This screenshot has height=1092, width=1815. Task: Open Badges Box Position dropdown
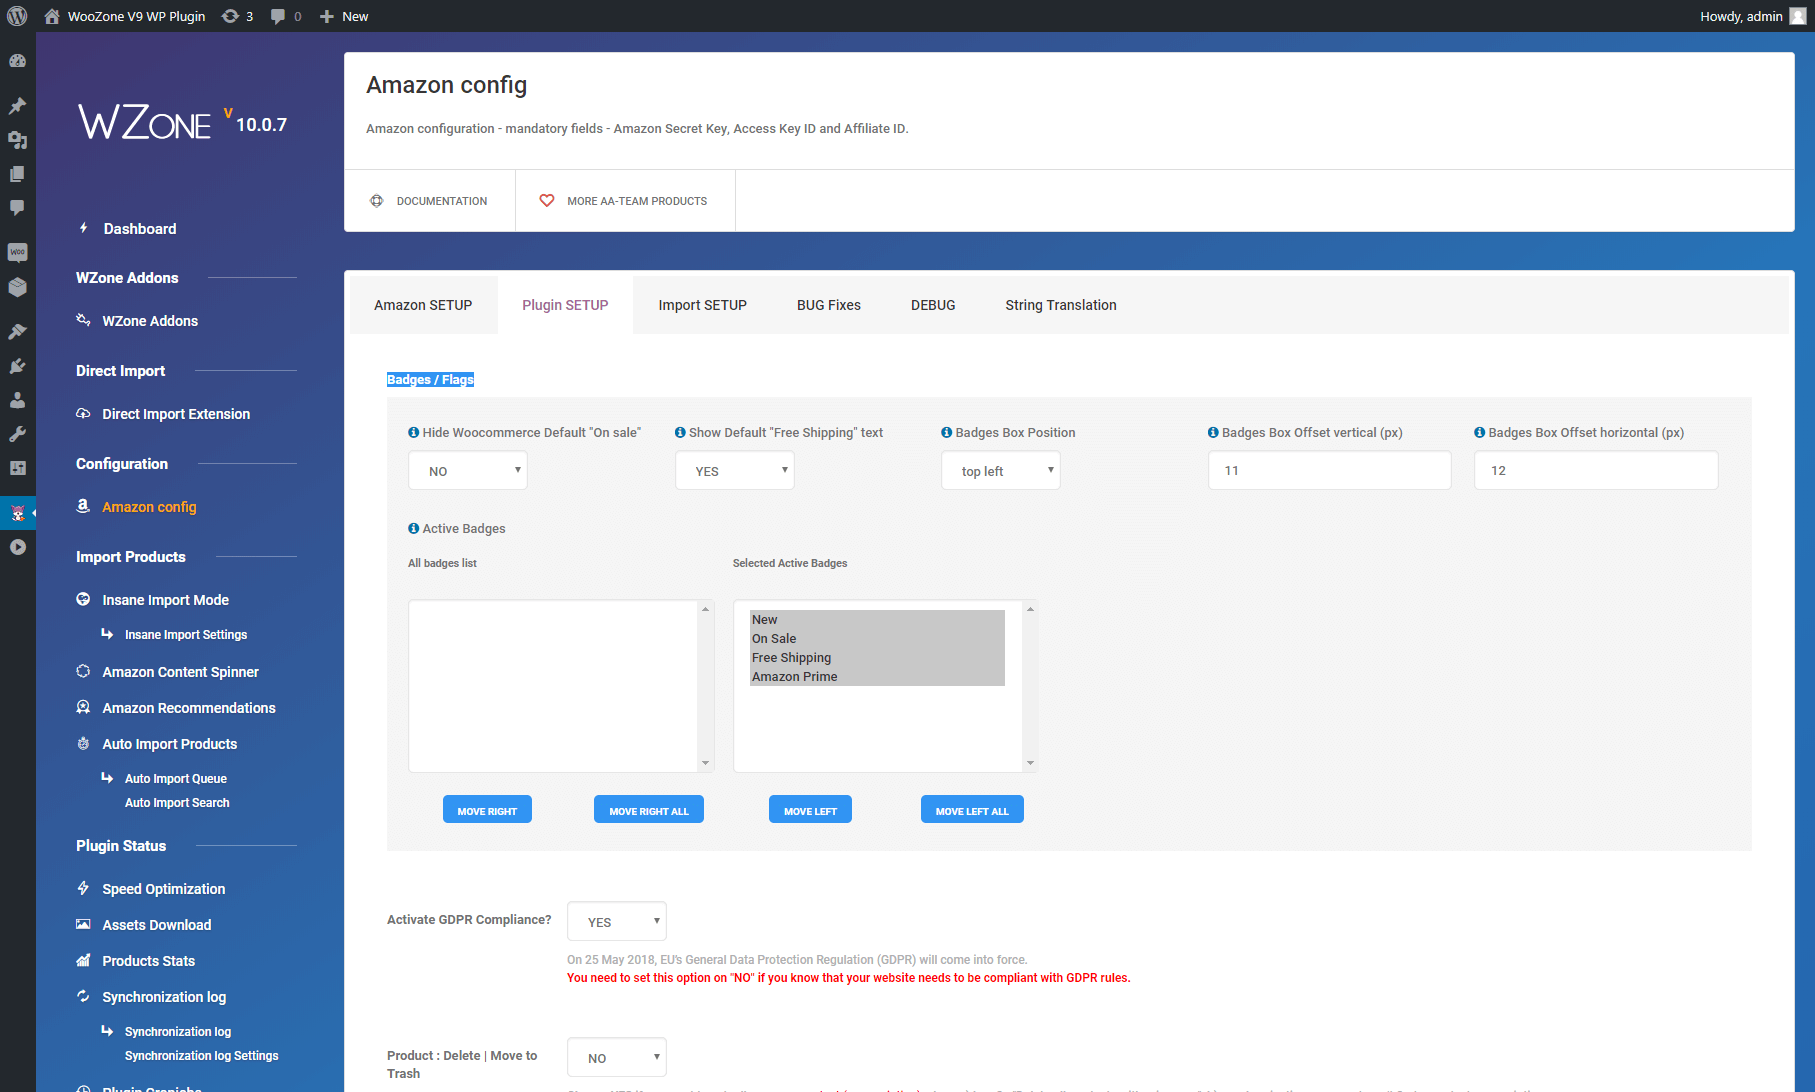point(1000,470)
